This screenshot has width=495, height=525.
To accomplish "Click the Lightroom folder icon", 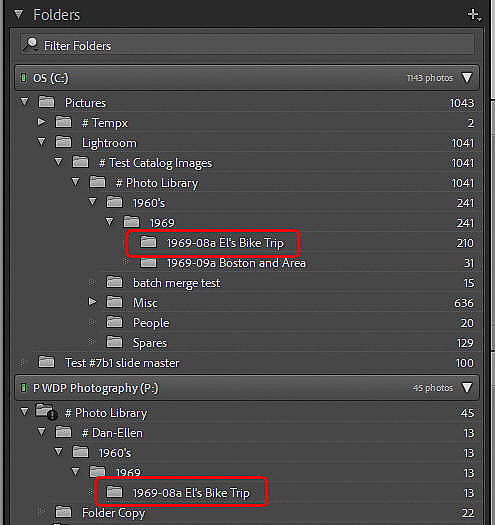I will (63, 142).
